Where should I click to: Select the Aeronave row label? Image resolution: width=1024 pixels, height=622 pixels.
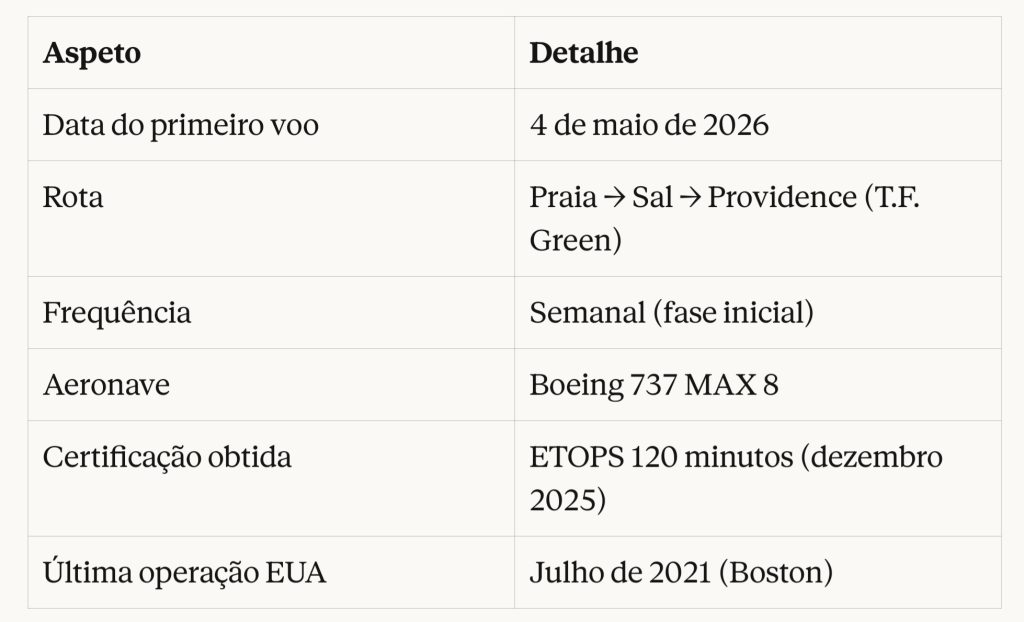[x=106, y=385]
